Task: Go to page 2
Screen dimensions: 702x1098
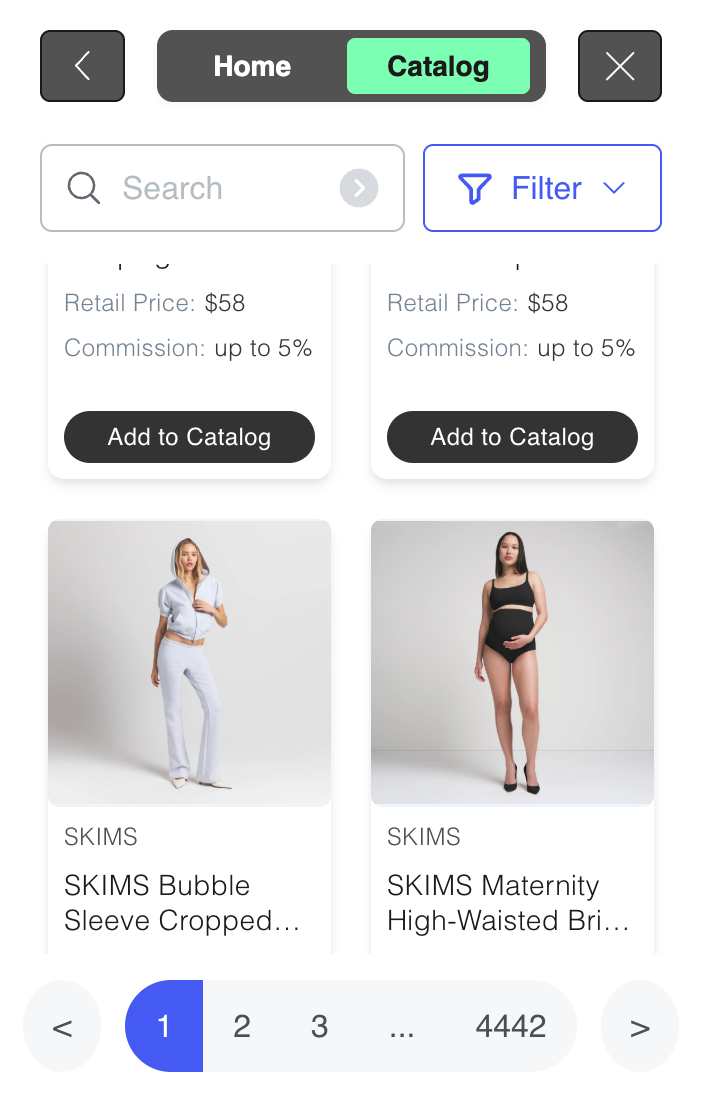Action: (242, 1027)
